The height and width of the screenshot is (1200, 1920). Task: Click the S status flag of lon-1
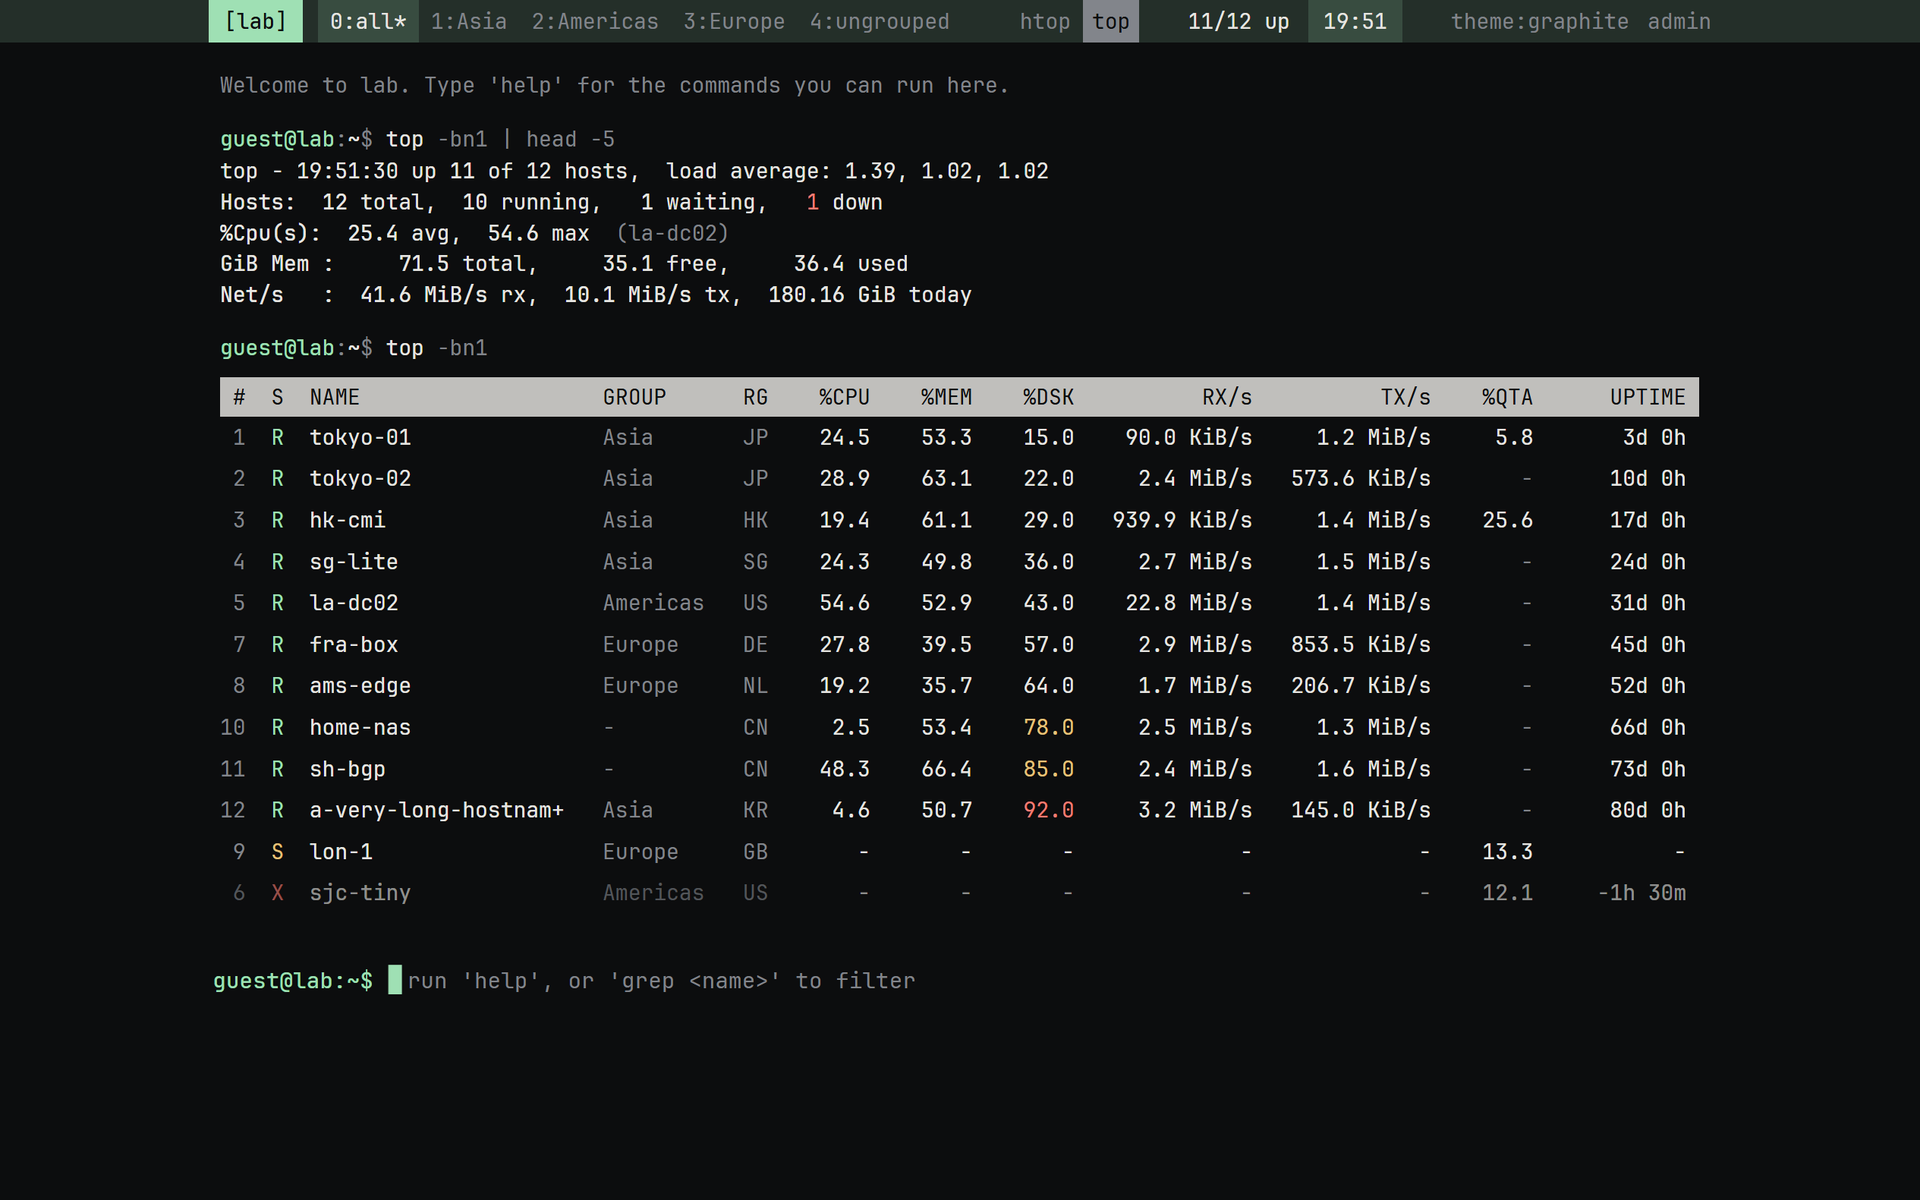pyautogui.click(x=277, y=852)
